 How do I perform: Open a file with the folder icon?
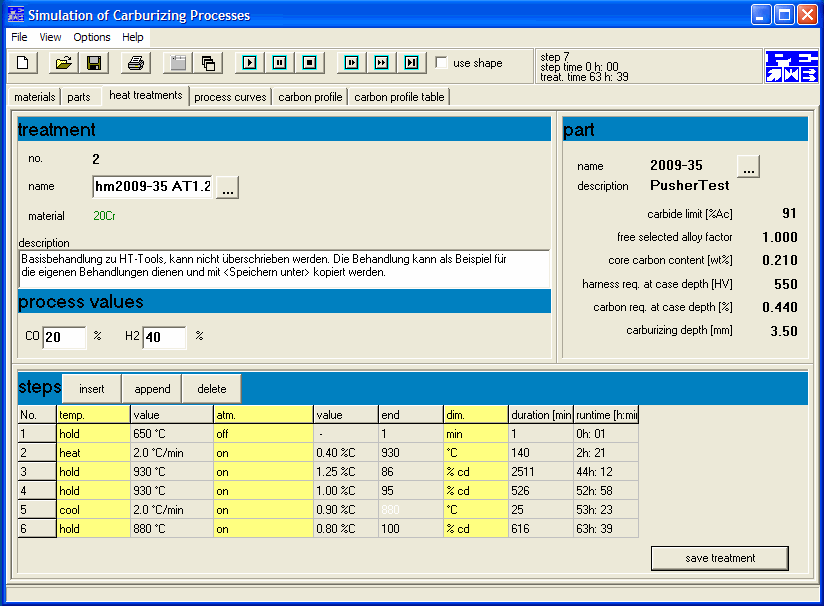[64, 63]
